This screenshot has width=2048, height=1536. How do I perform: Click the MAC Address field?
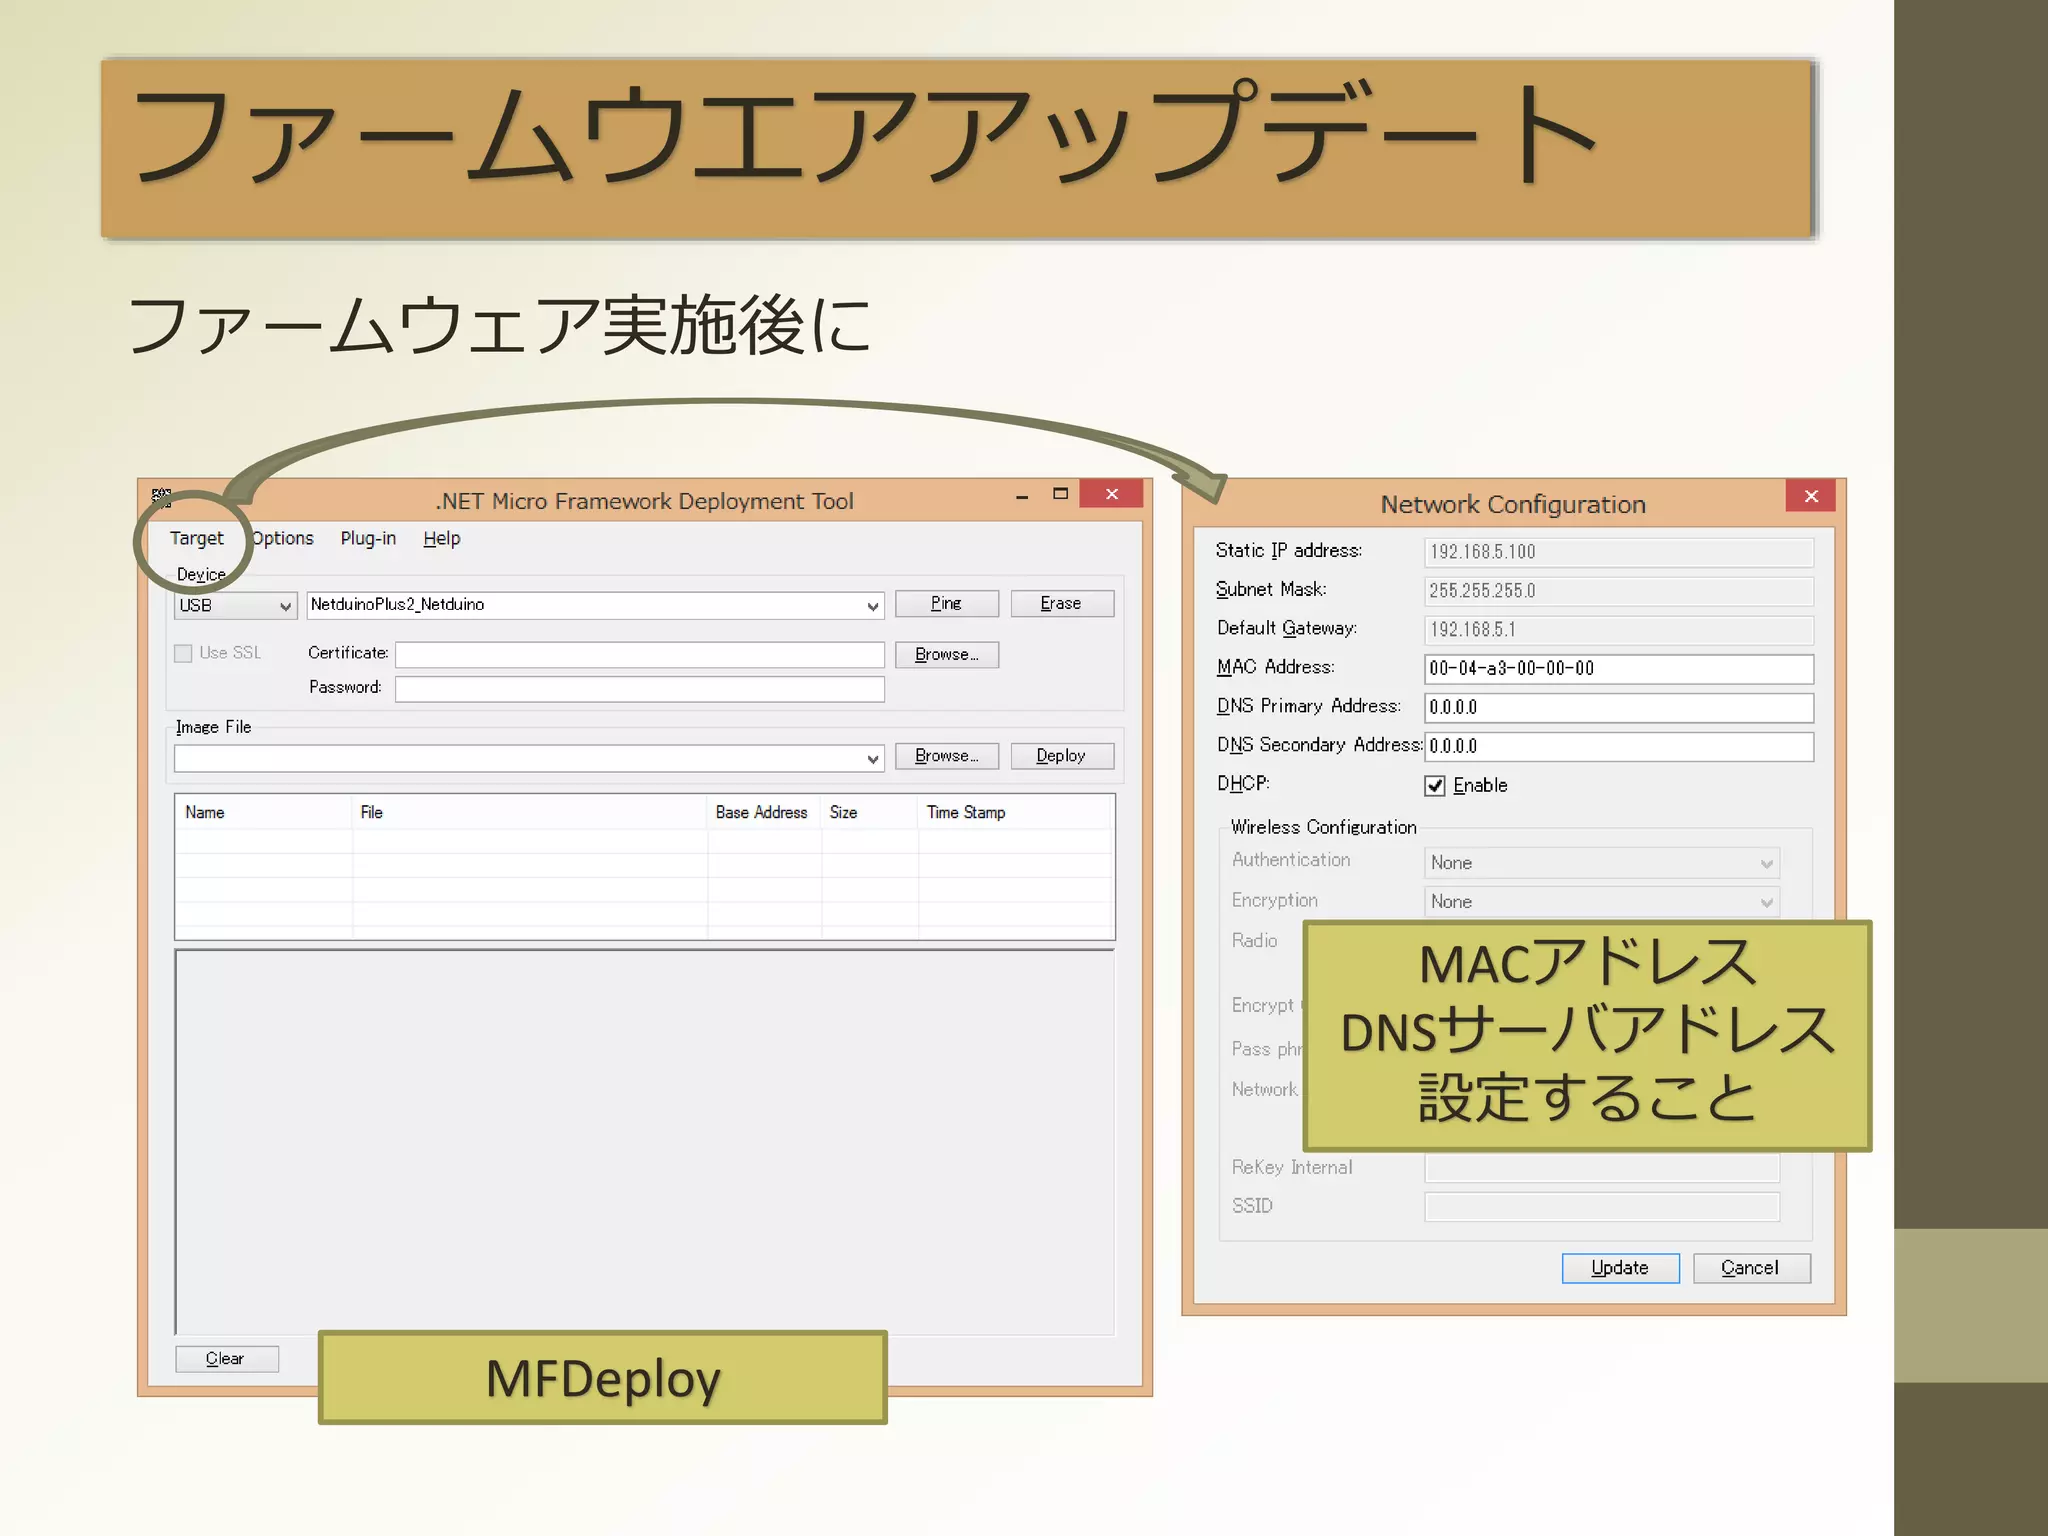(1618, 669)
